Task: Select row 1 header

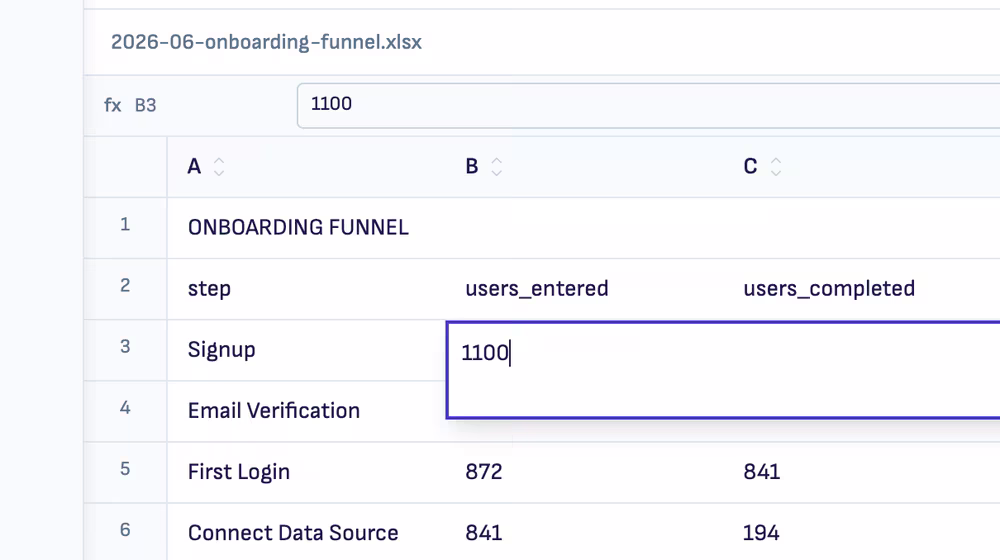Action: tap(125, 228)
